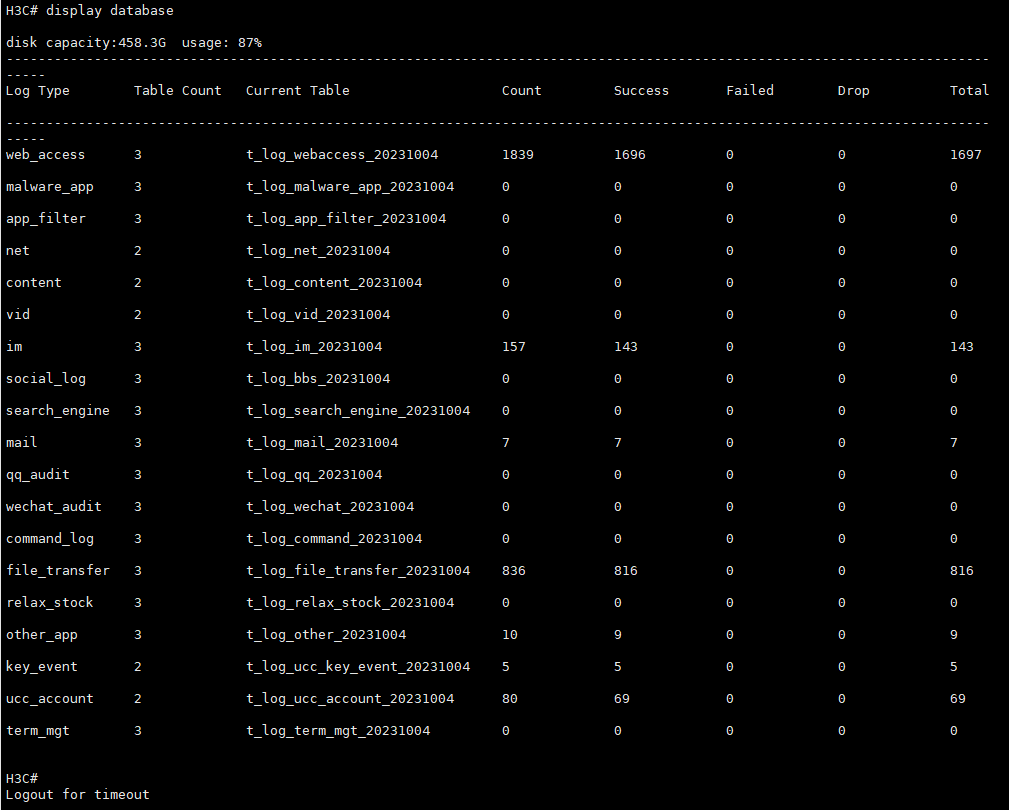
Task: Select the qq_audit log type
Action: click(37, 475)
